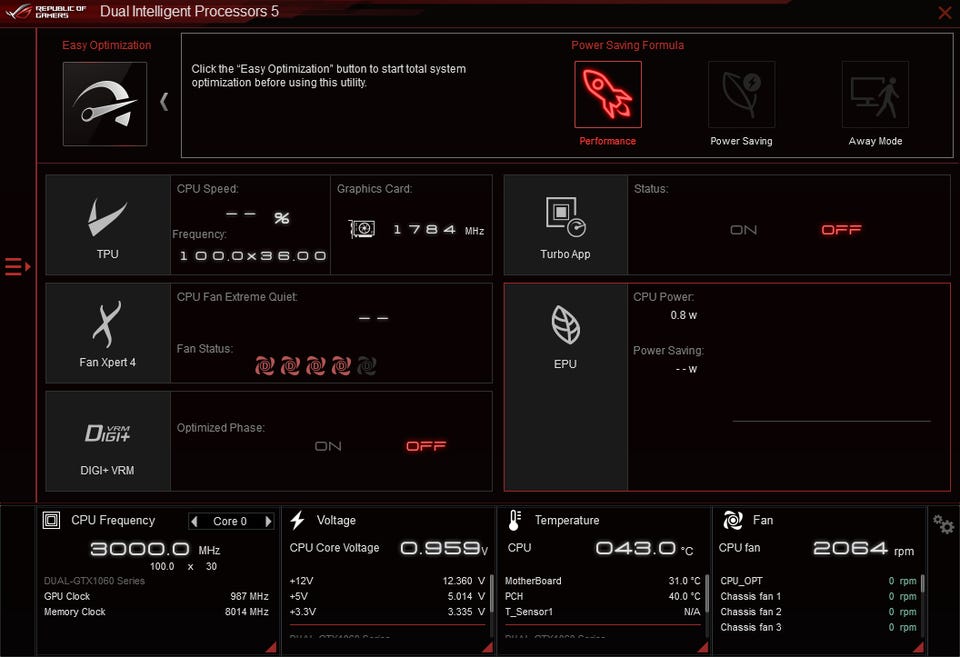Turn Turbo App status OFF

(x=841, y=230)
